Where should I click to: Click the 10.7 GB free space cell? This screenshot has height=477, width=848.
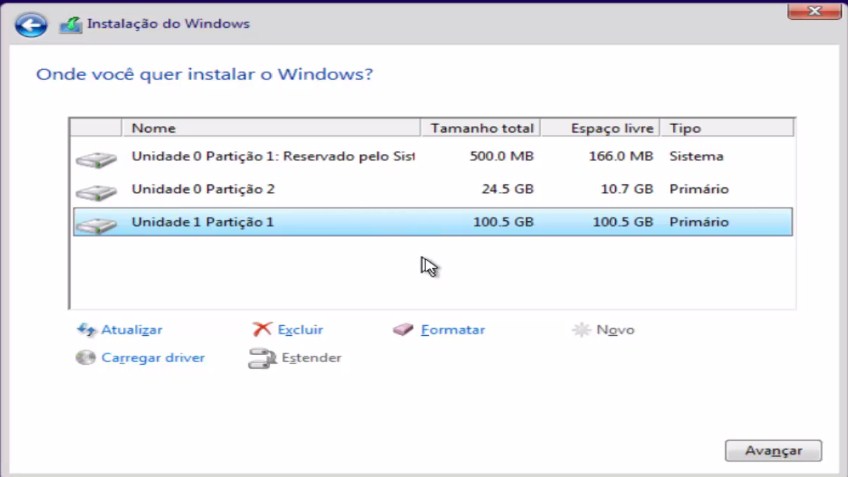(627, 189)
